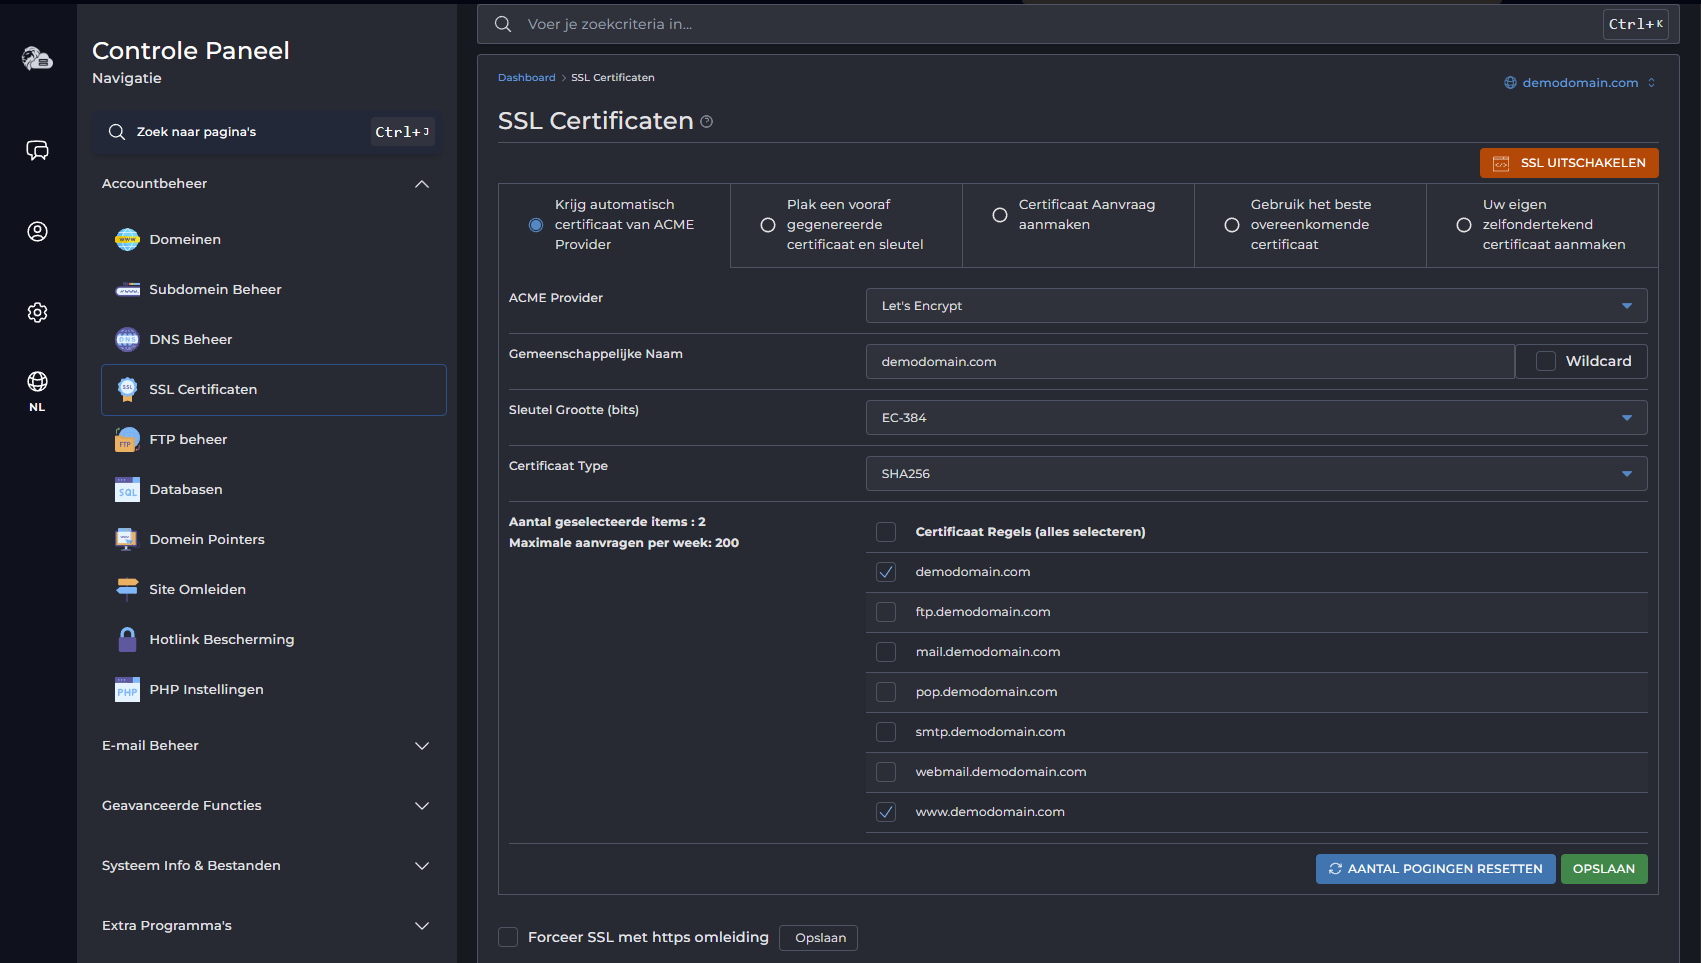The image size is (1701, 963).
Task: Click the PHP Instellingen menu label
Action: [x=207, y=690]
